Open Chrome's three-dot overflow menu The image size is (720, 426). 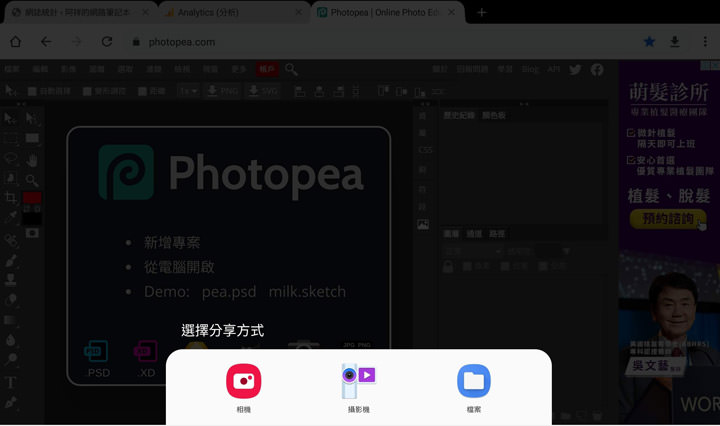pos(705,42)
